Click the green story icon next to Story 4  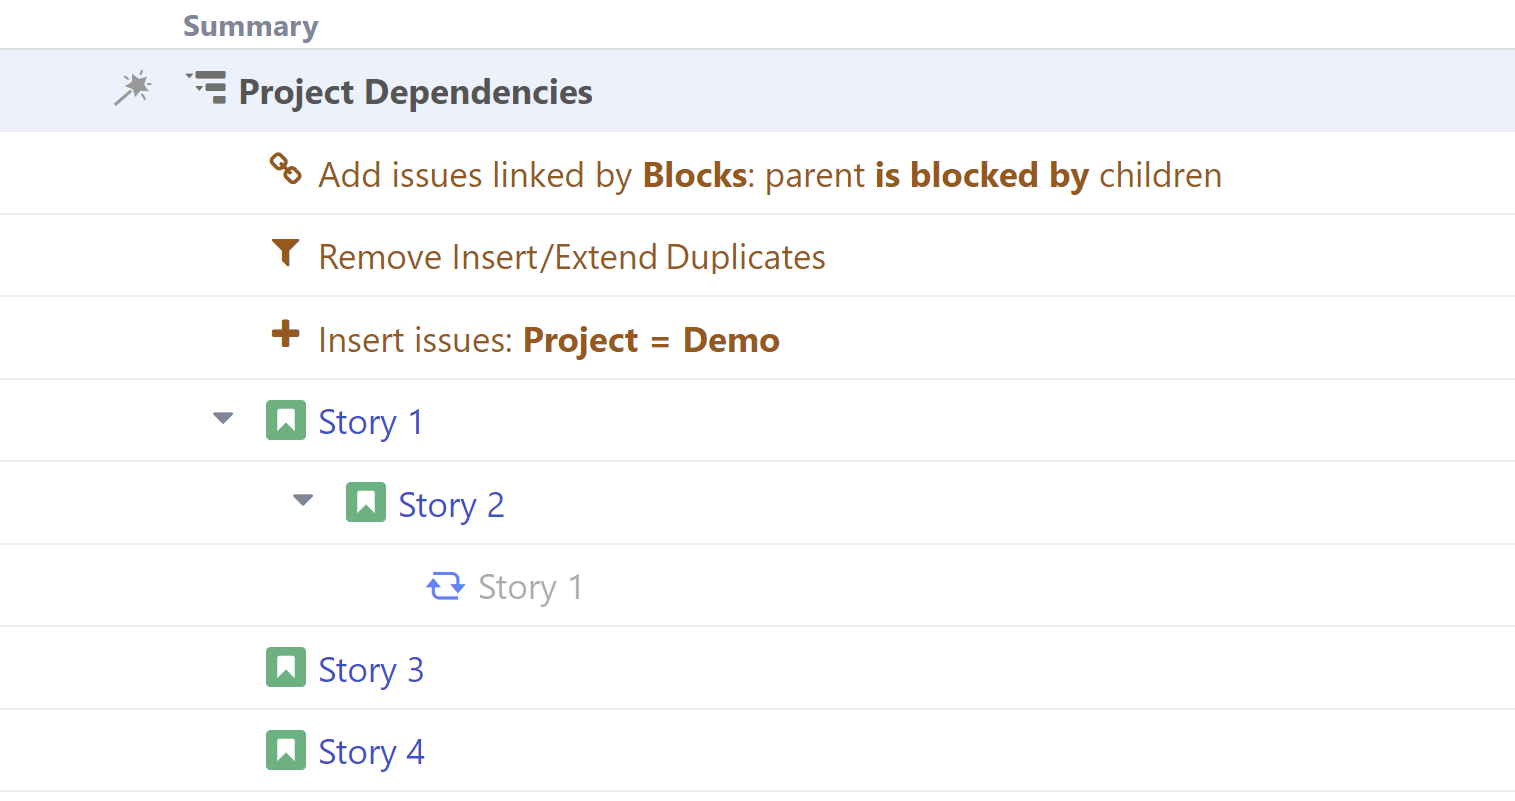(x=287, y=750)
